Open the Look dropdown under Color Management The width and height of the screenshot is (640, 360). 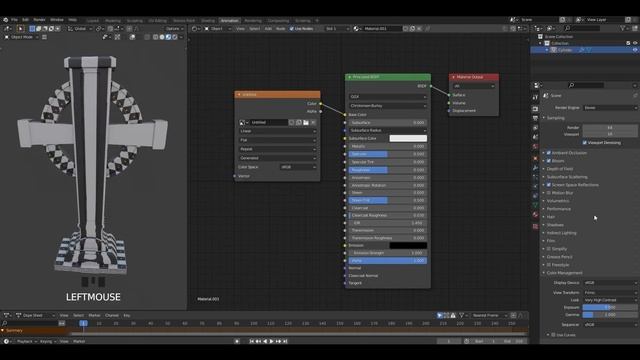(x=610, y=300)
